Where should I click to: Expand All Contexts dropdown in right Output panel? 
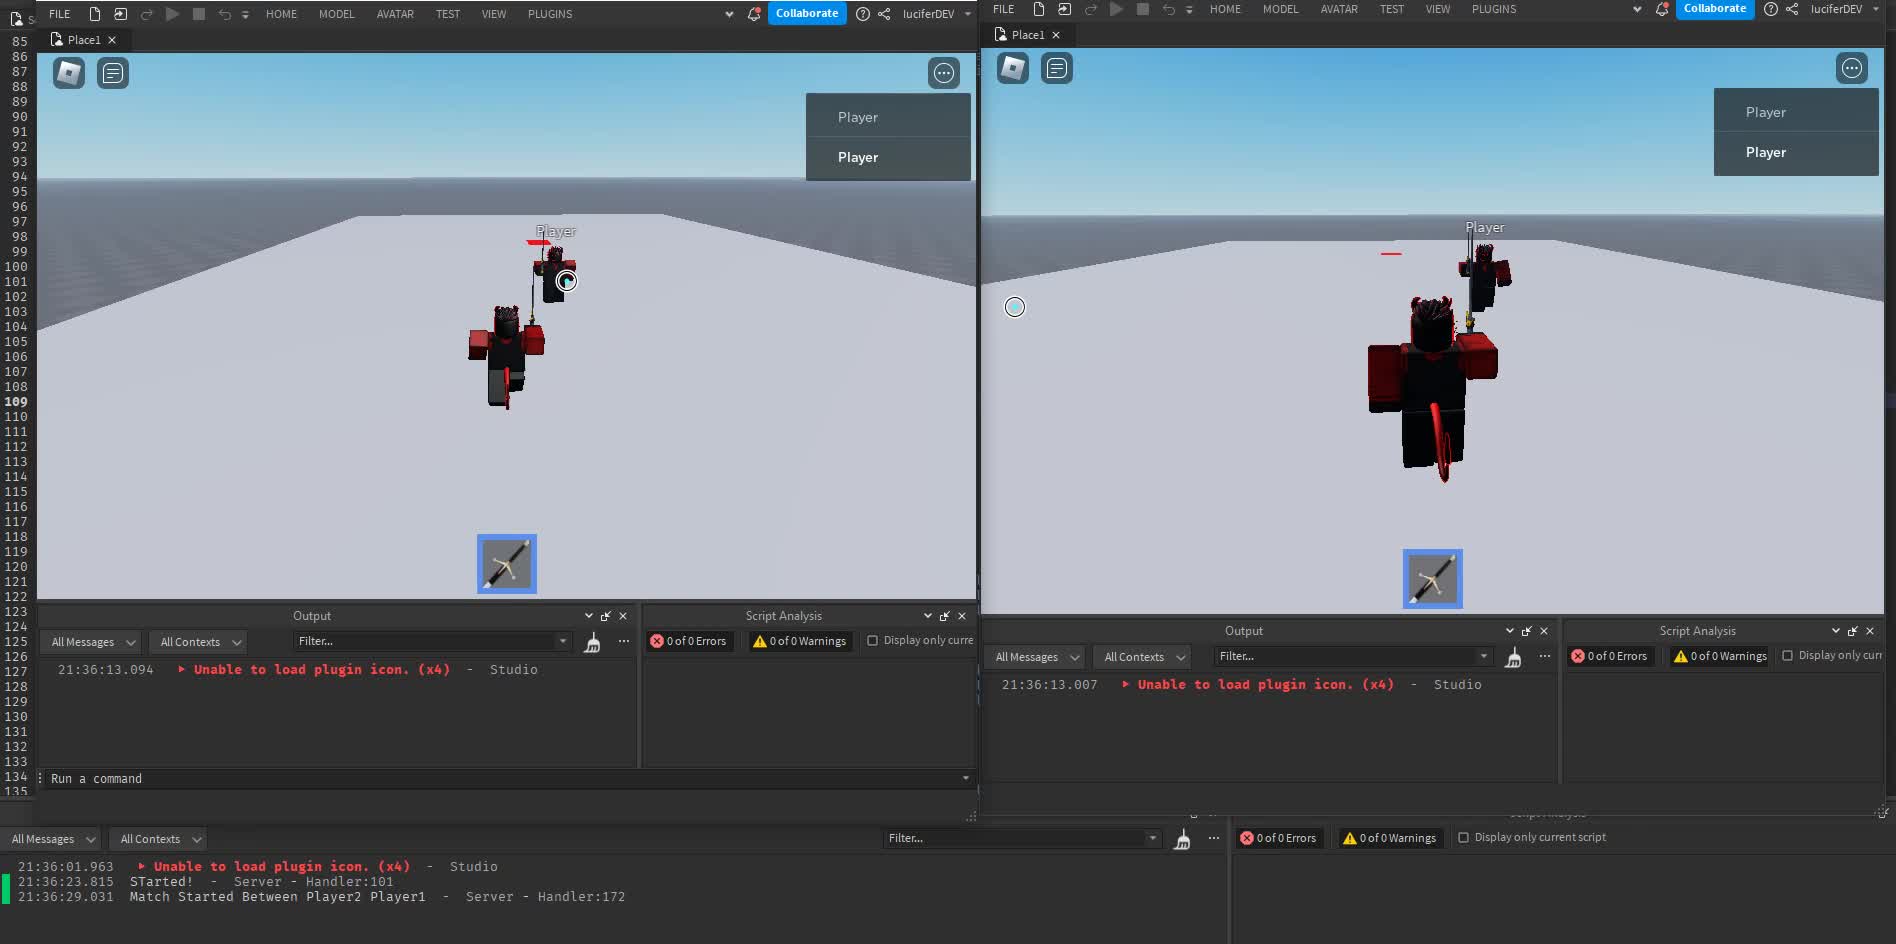[1144, 657]
